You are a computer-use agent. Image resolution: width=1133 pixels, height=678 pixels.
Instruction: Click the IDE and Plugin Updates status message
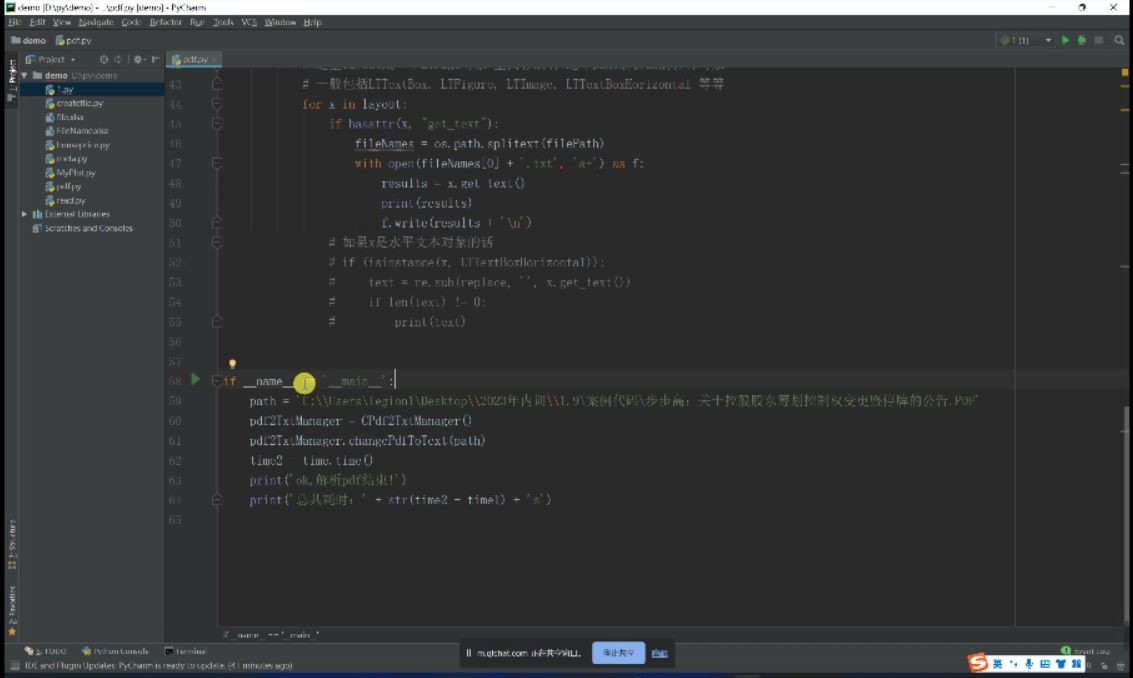[x=158, y=666]
